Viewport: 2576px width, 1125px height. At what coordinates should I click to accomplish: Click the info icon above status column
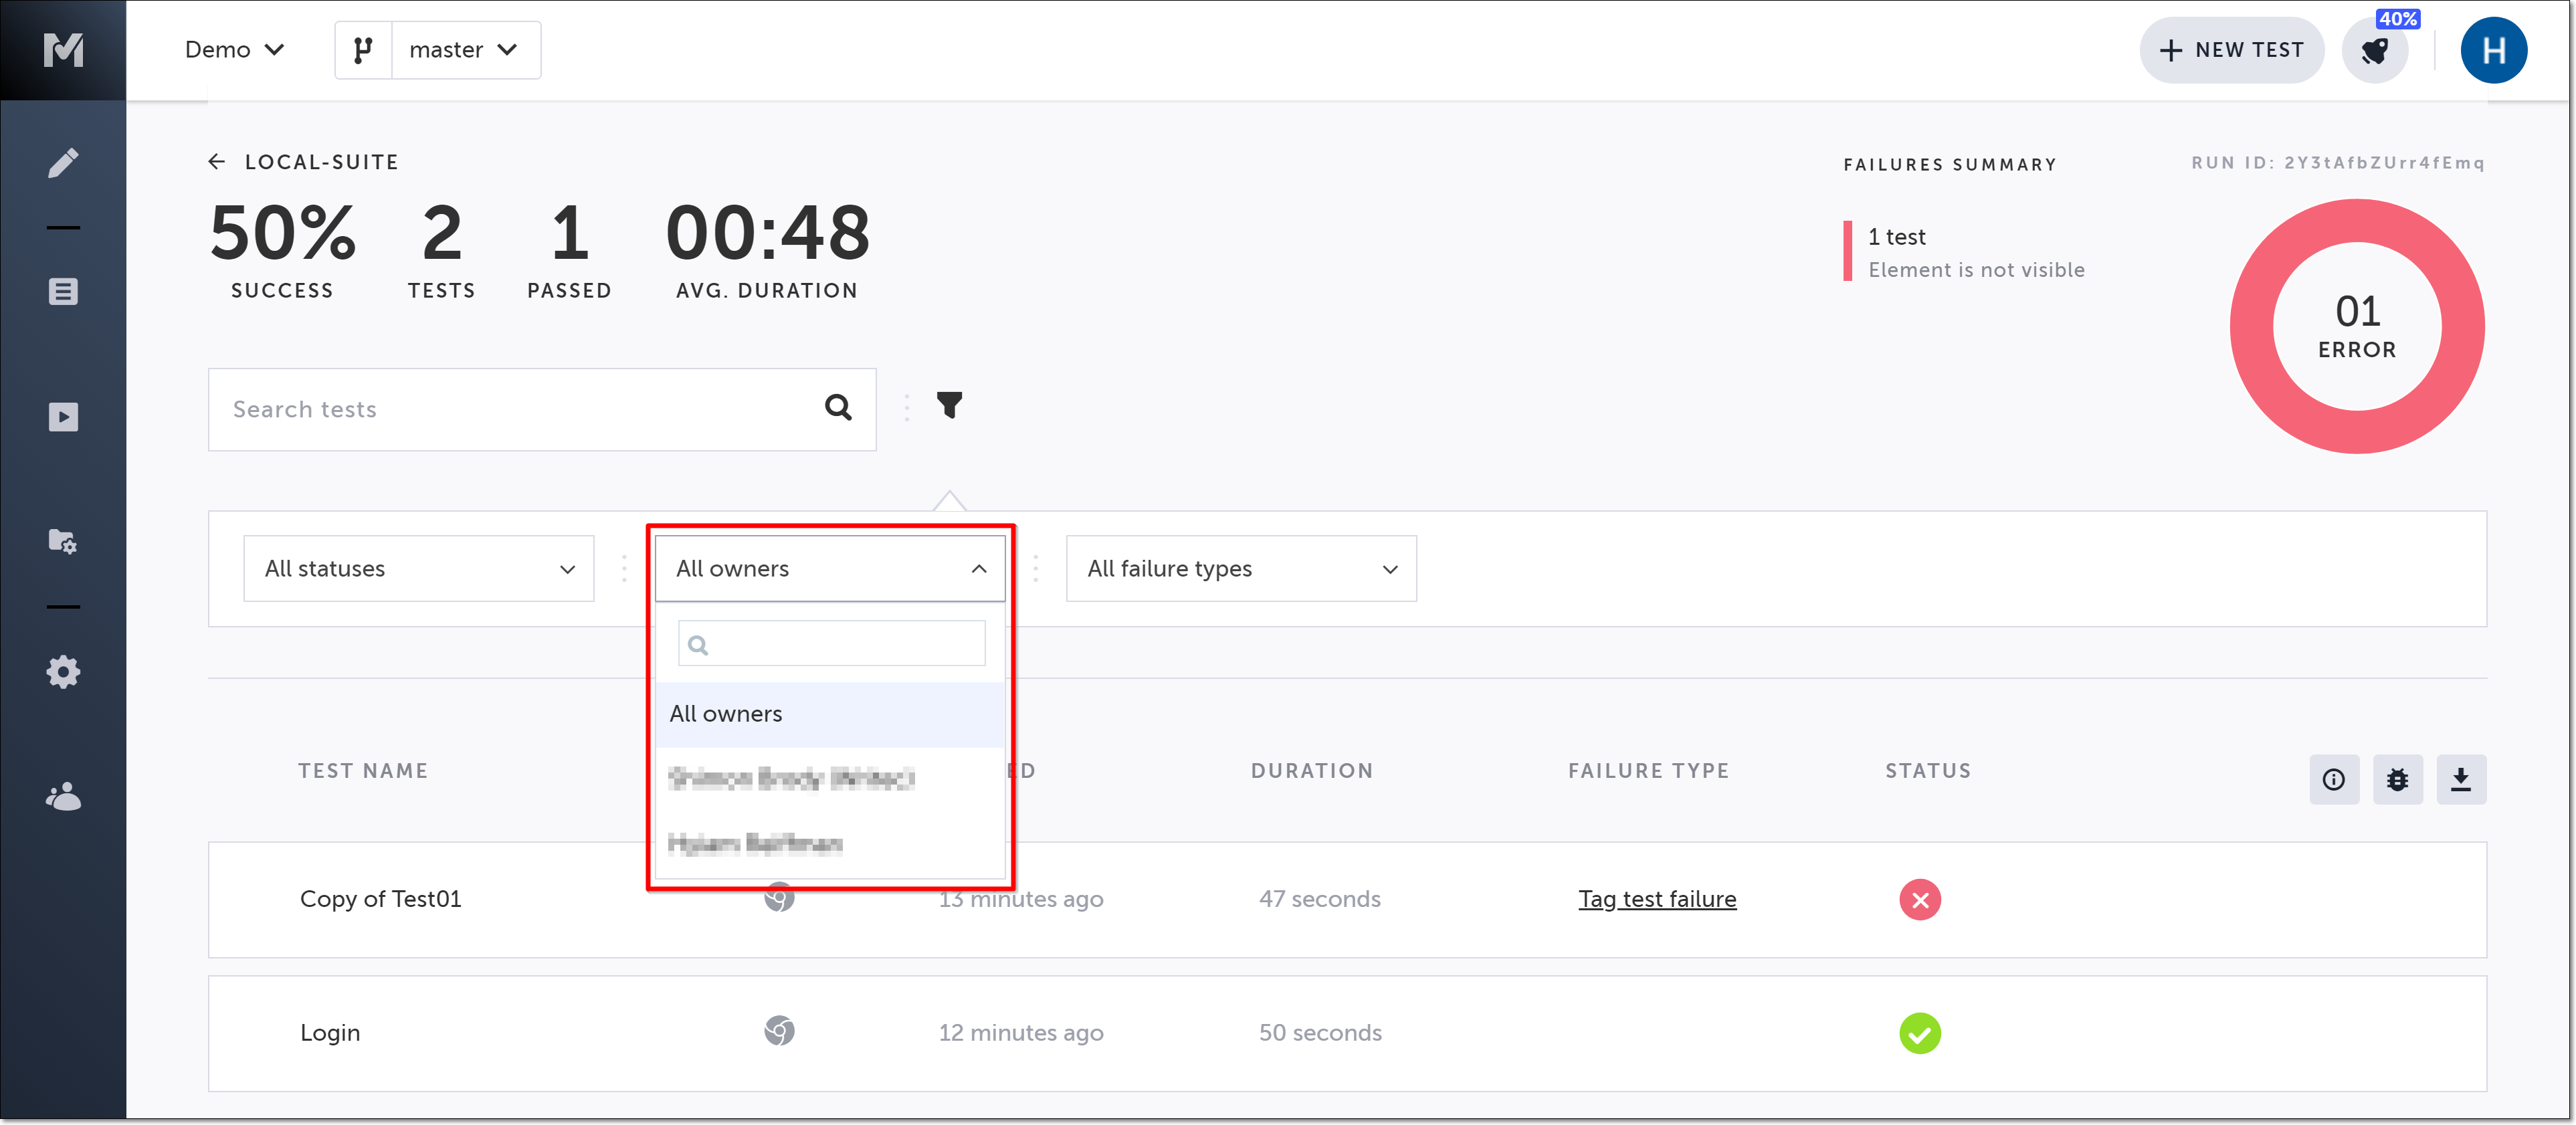click(2333, 780)
